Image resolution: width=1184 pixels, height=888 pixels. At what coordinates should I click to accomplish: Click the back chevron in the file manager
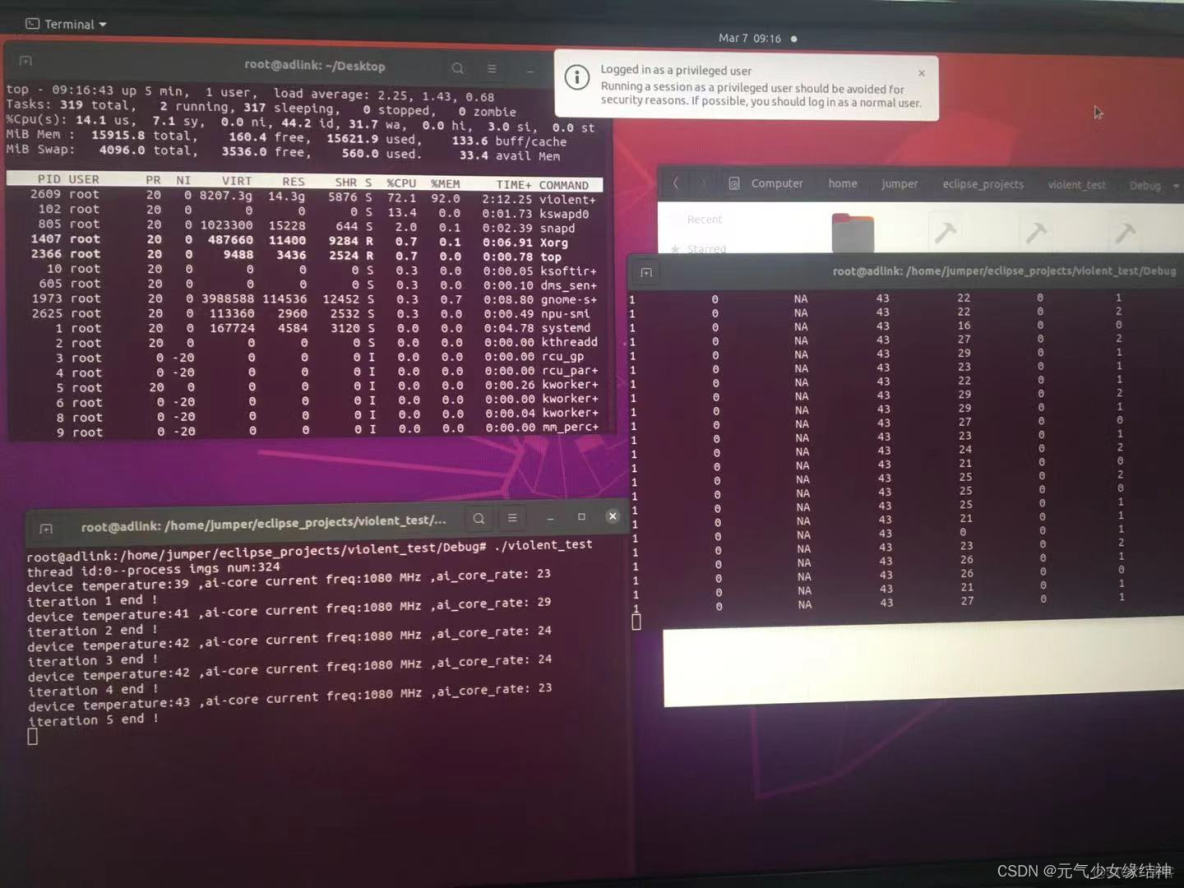tap(676, 184)
